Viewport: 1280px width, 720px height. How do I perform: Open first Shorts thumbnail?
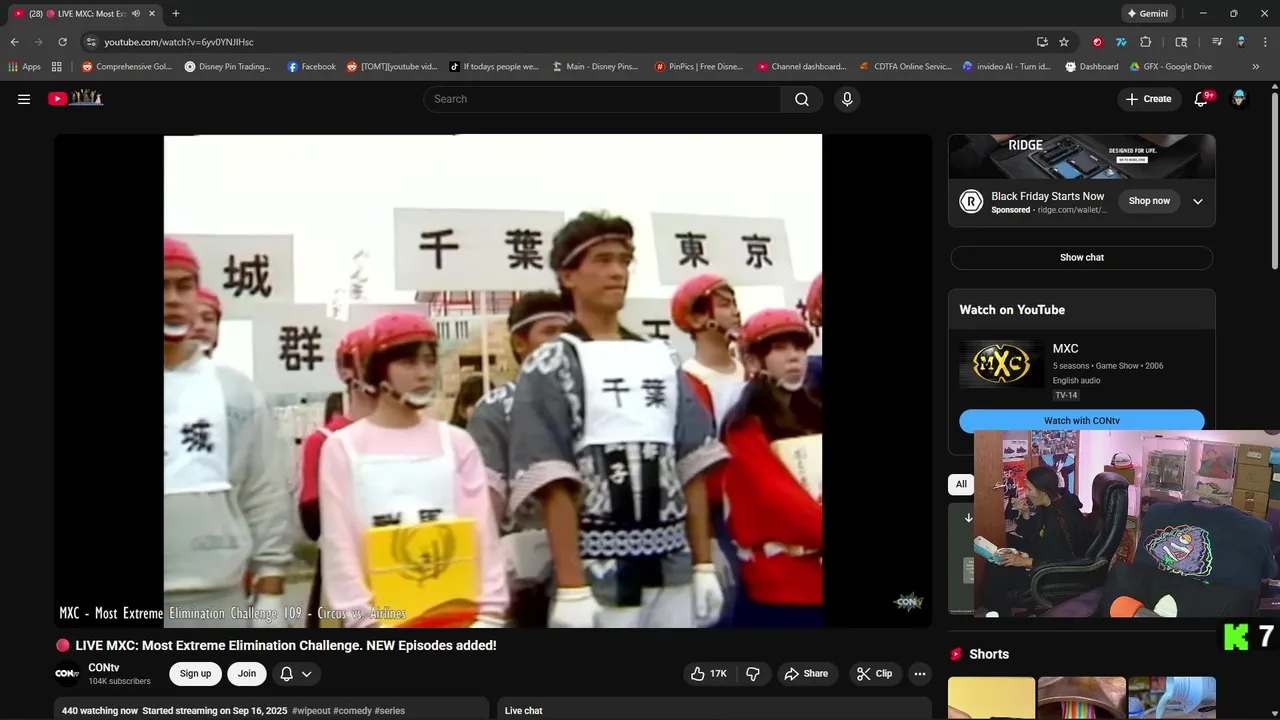[992, 698]
